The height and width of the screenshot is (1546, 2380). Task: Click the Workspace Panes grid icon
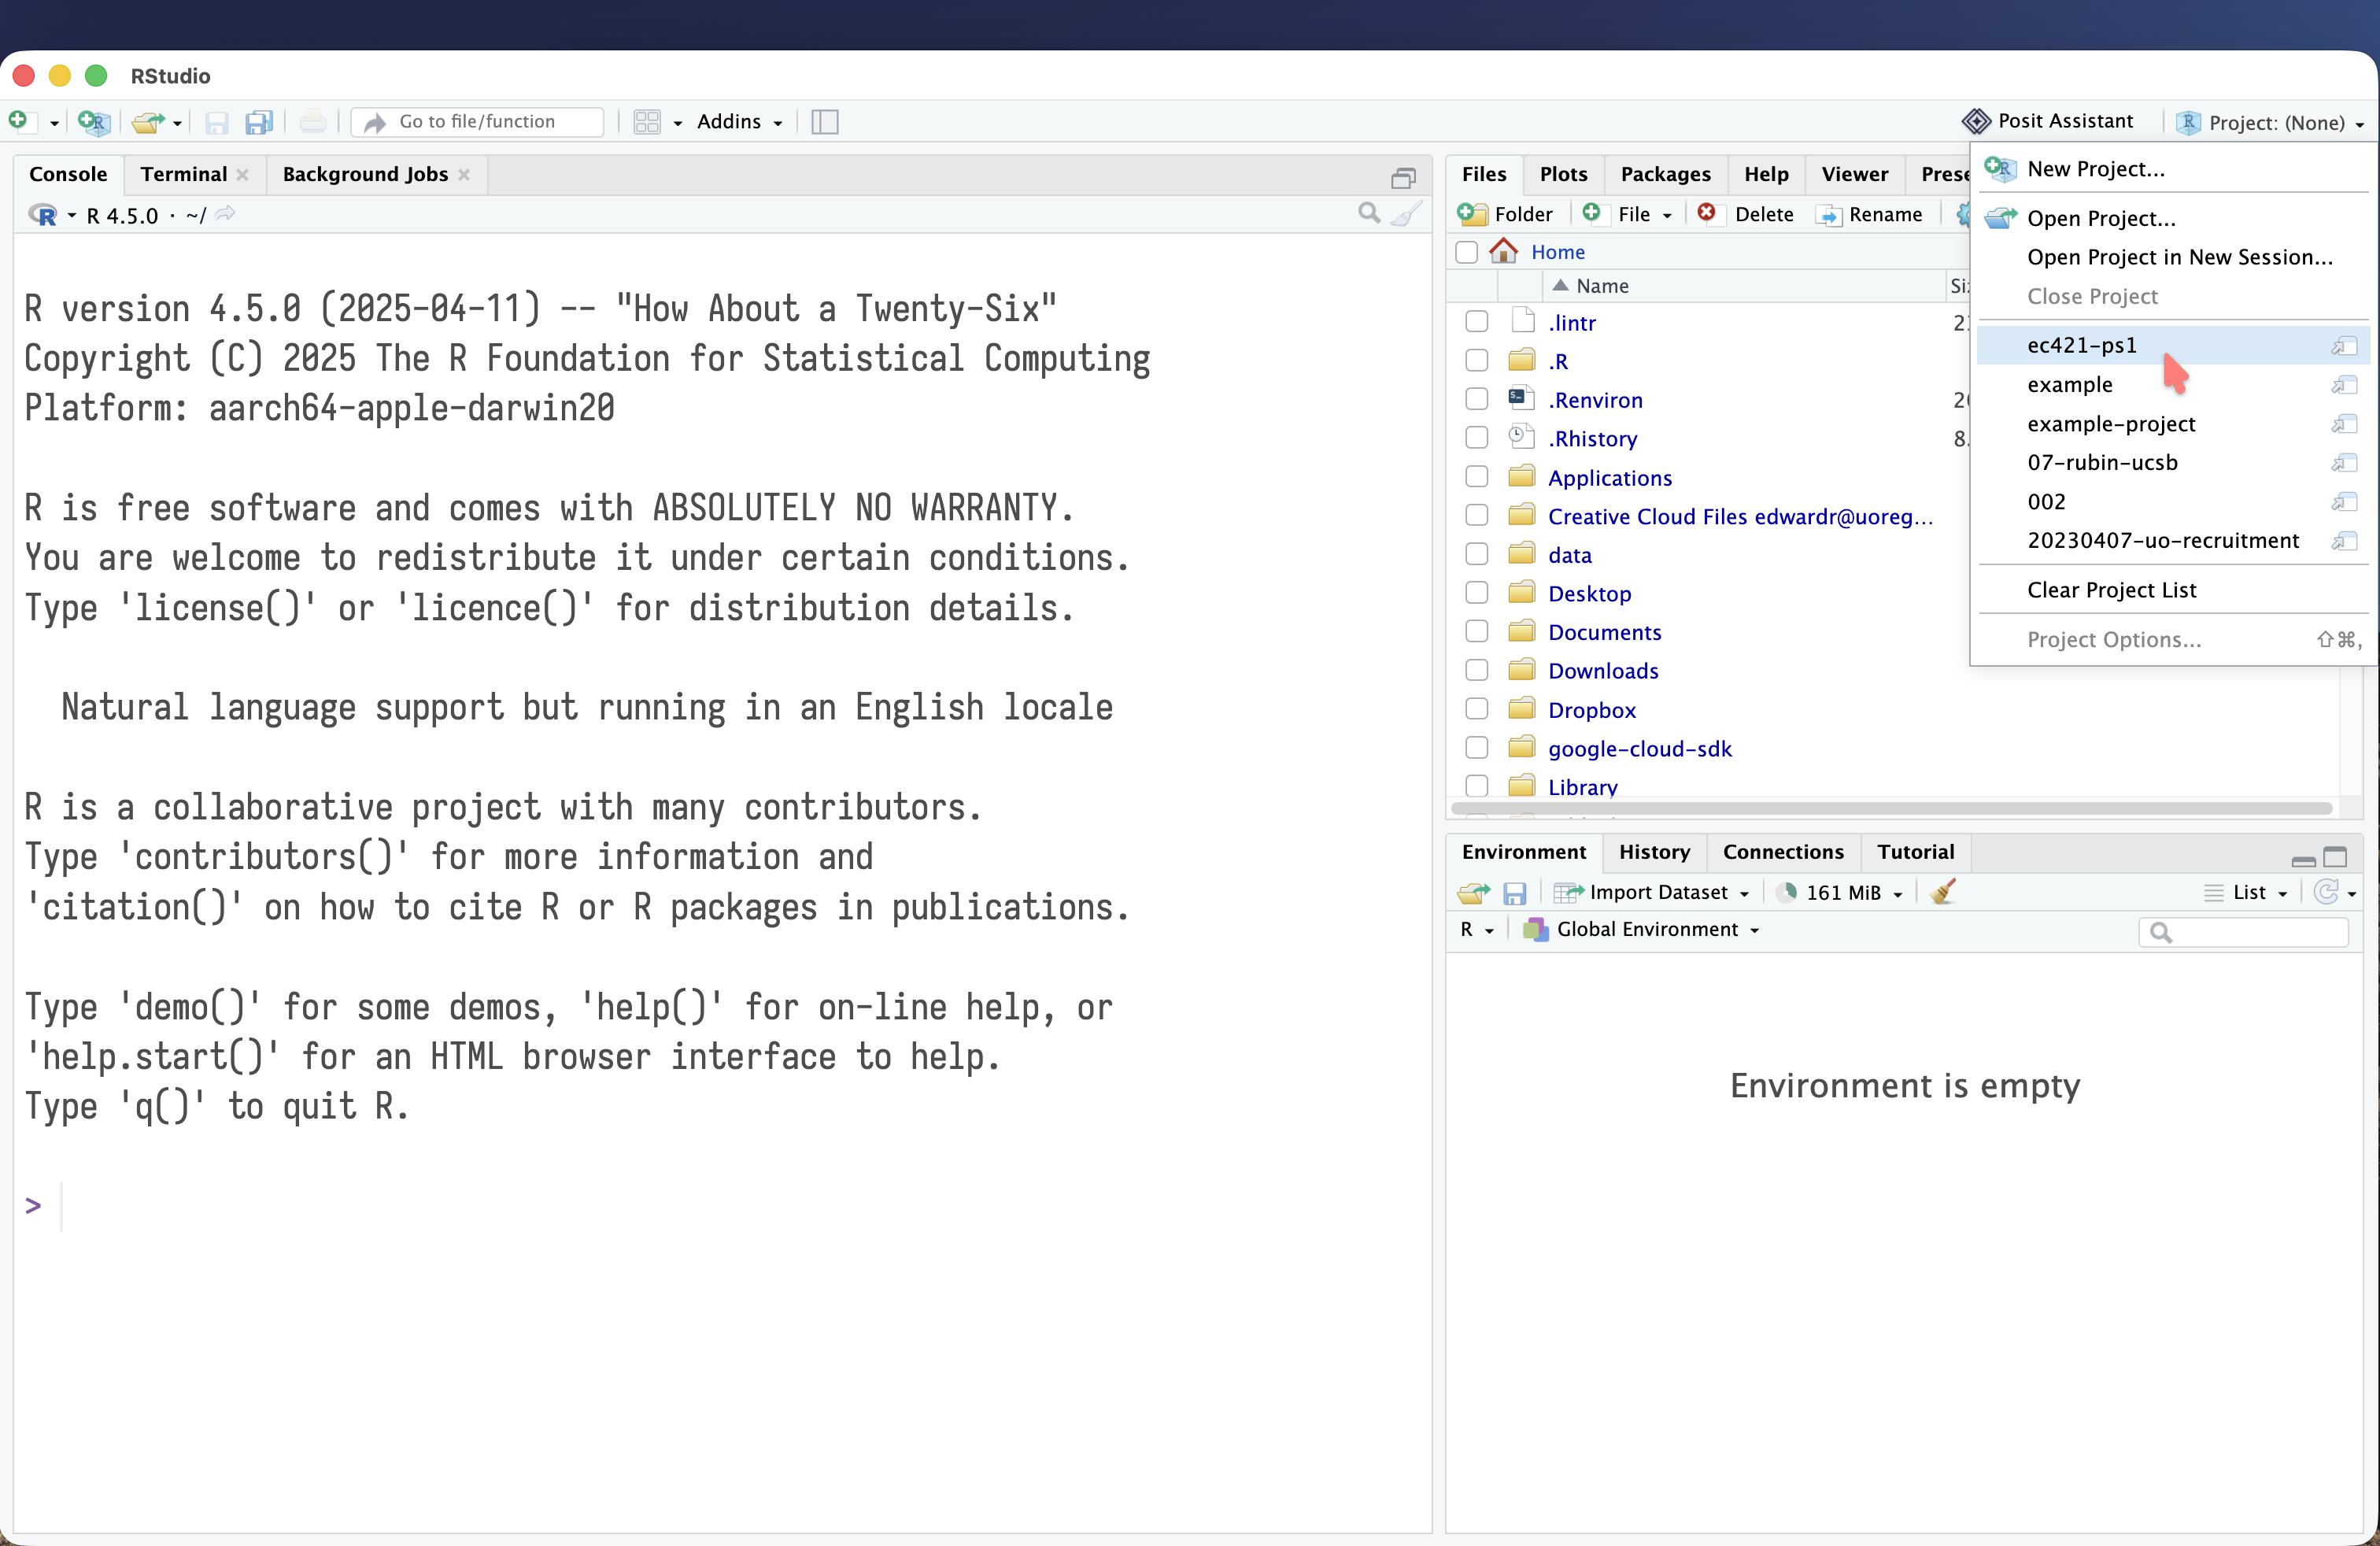(647, 122)
